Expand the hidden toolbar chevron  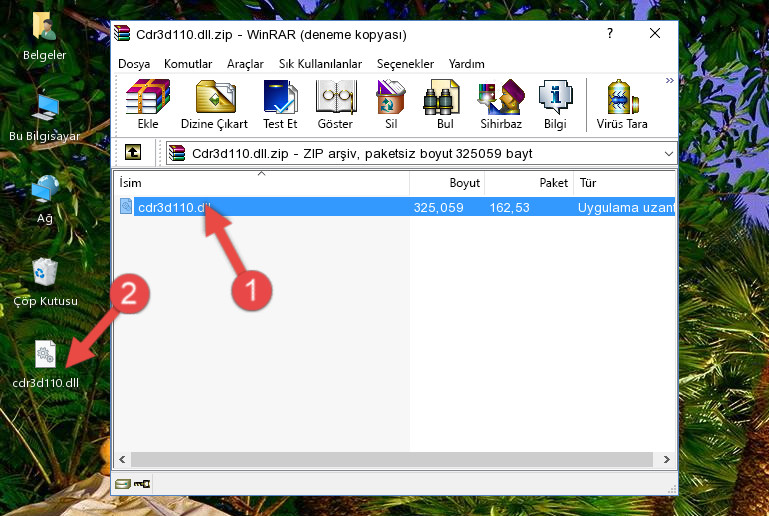(669, 80)
